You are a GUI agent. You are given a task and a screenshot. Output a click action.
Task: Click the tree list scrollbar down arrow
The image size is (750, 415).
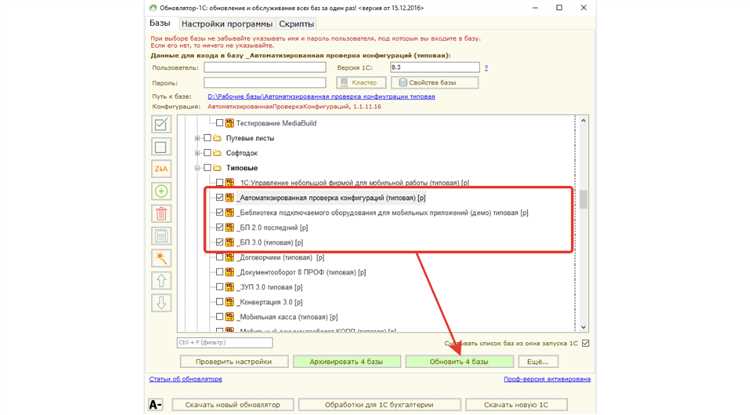[x=583, y=327]
